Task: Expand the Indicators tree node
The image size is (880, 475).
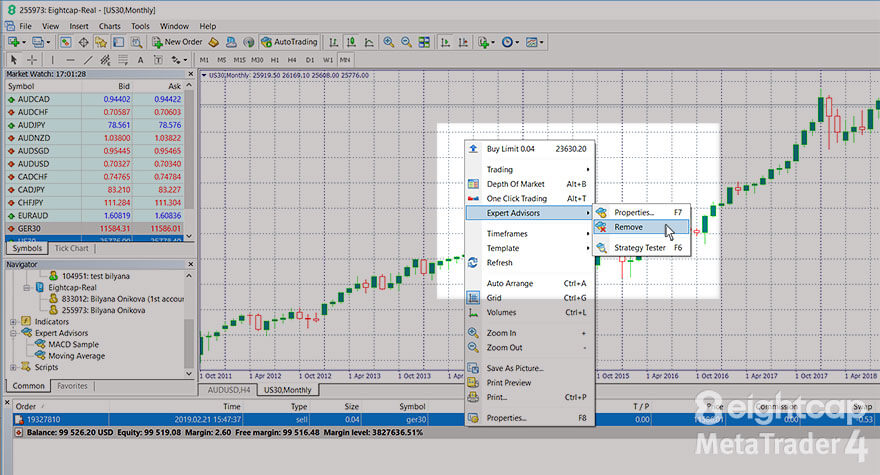Action: pos(13,322)
